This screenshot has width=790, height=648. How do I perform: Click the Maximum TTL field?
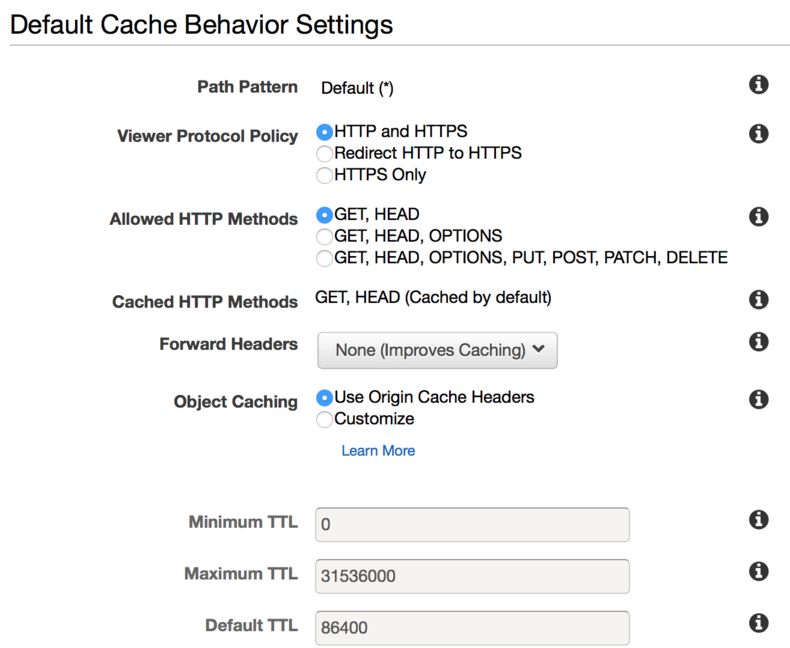472,576
